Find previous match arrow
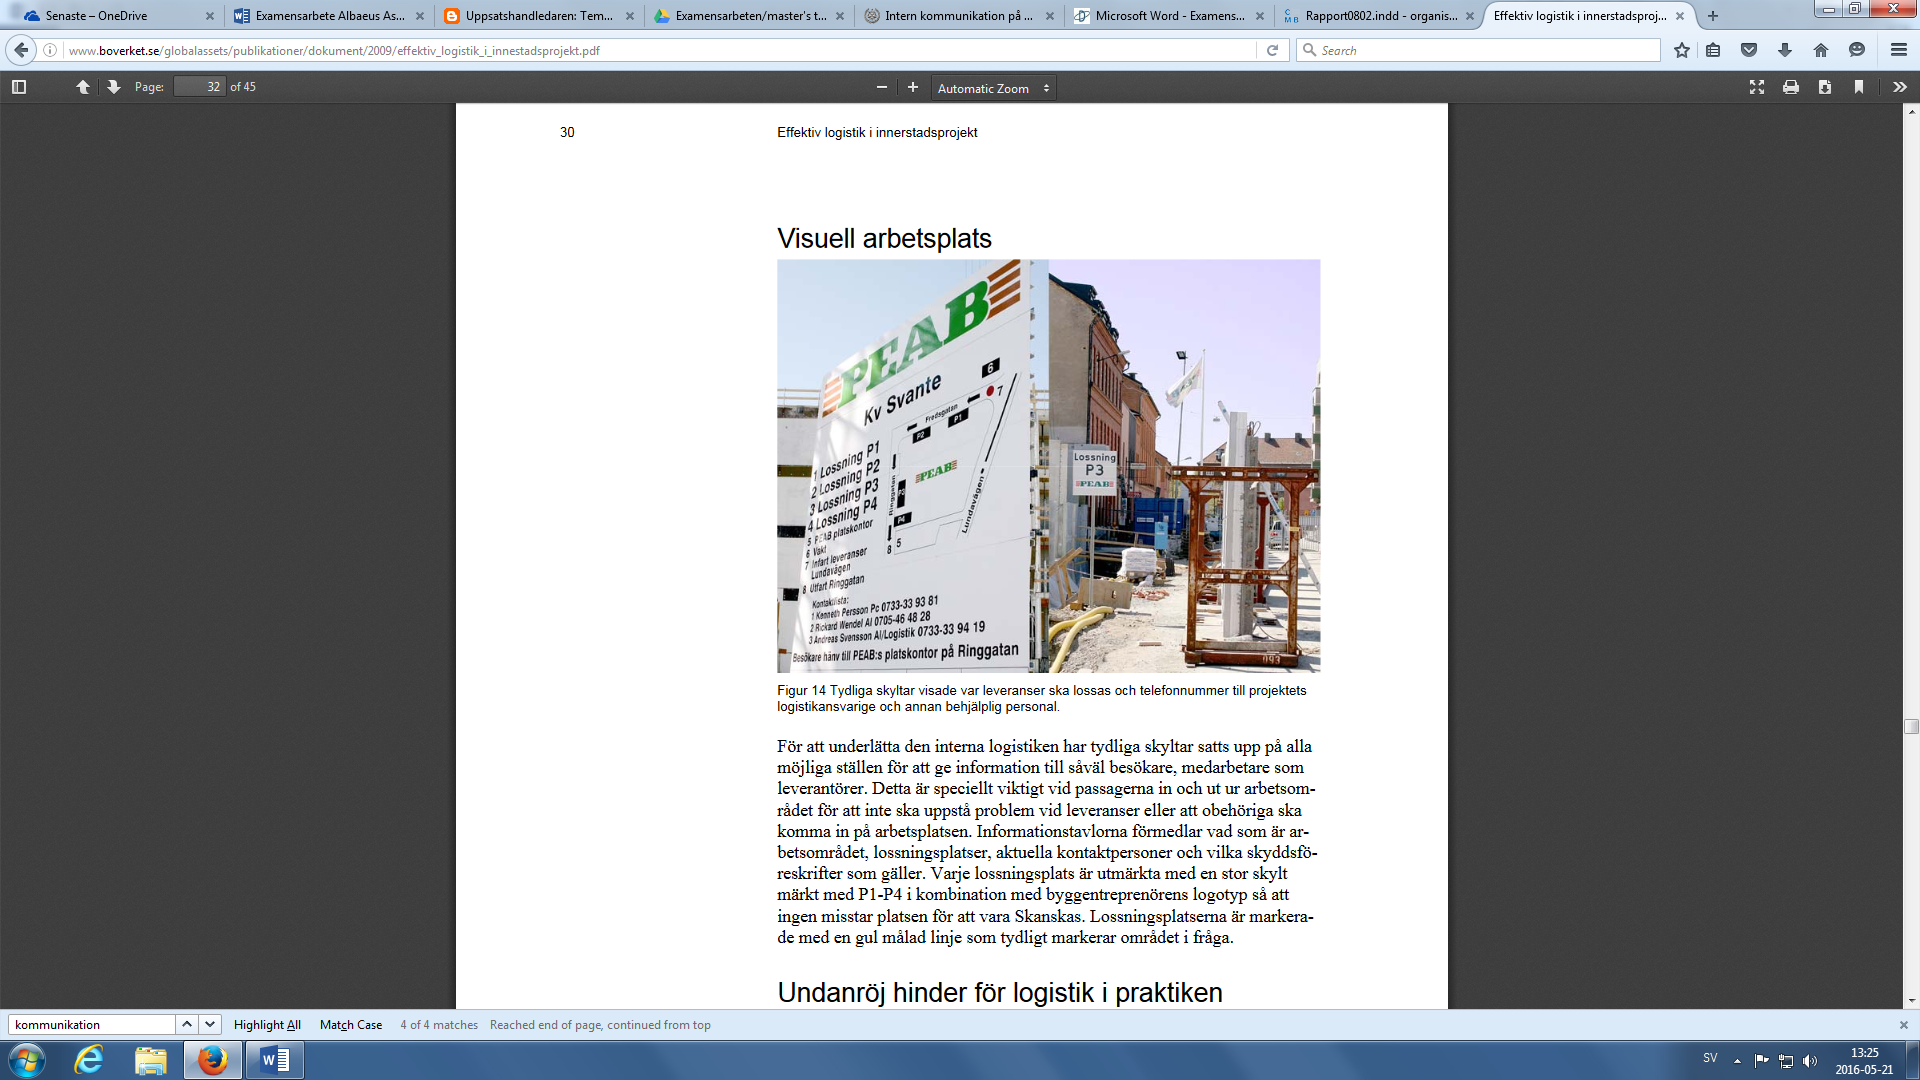1920x1080 pixels. click(187, 1024)
